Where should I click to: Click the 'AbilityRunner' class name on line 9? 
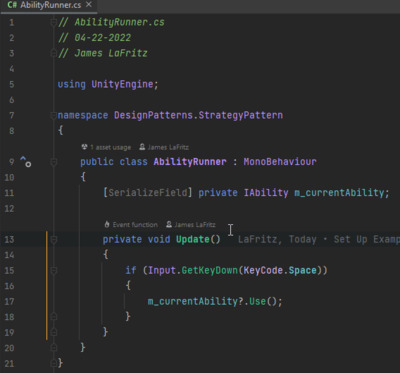coord(190,162)
